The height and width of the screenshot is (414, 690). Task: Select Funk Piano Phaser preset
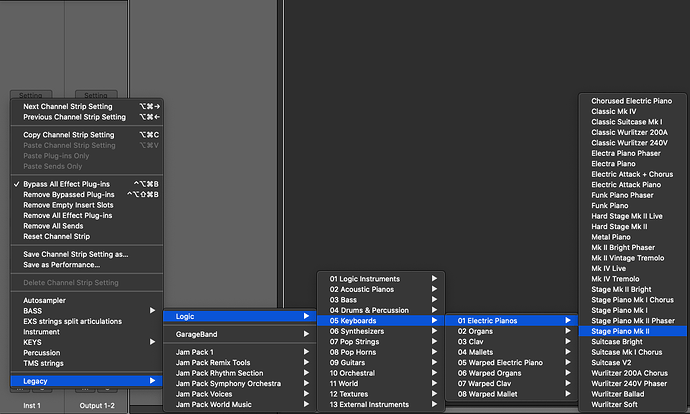pos(633,195)
